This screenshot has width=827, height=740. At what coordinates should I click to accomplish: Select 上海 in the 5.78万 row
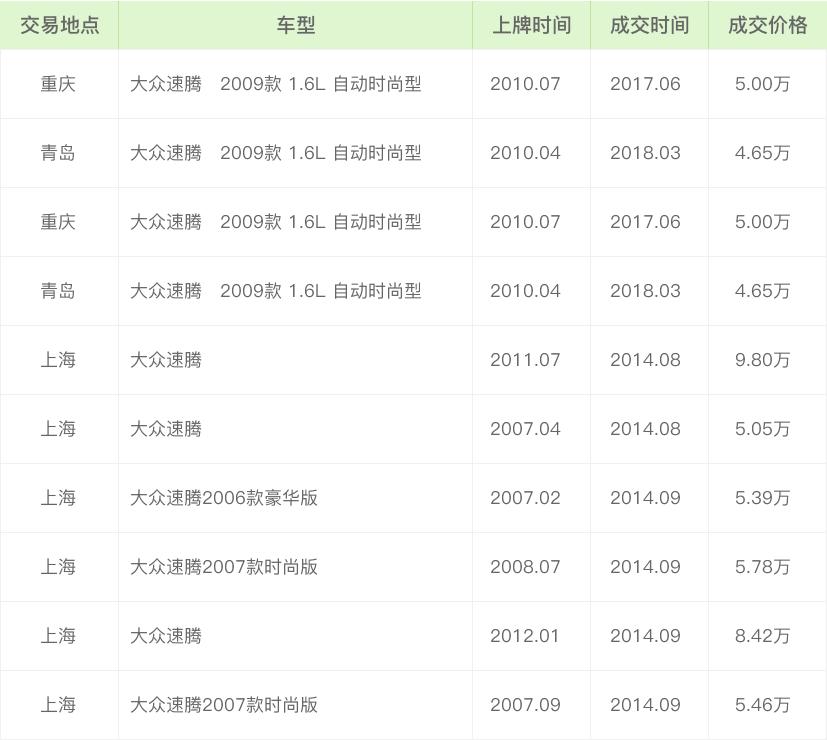[58, 567]
